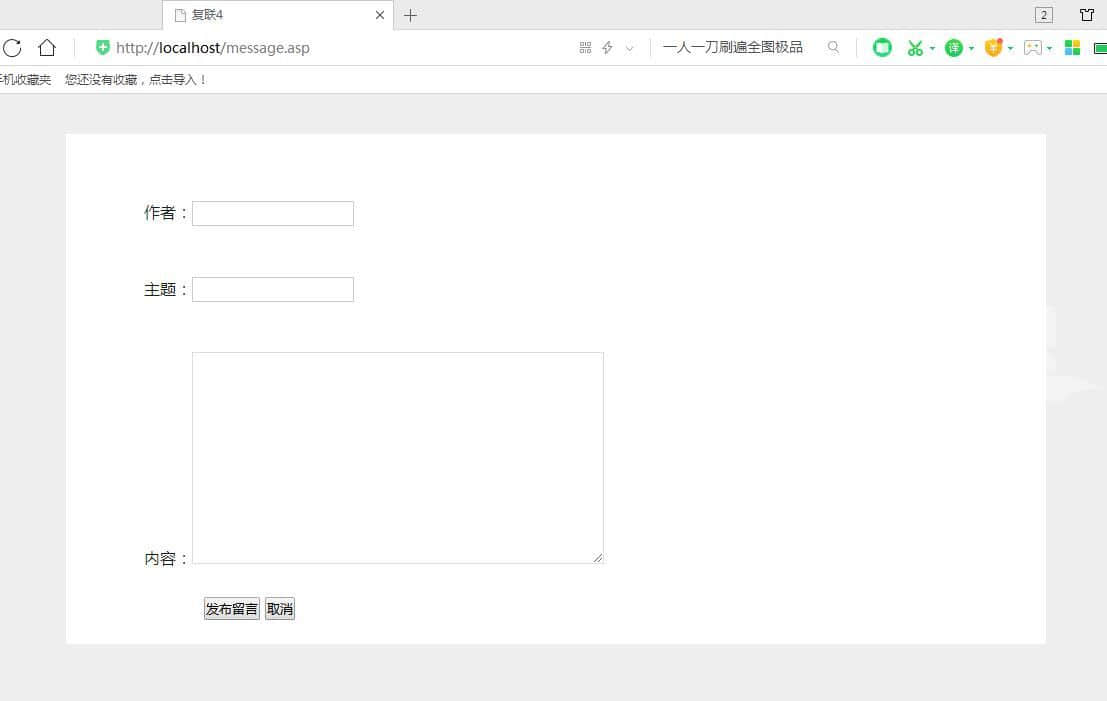Click the colorful four-square apps icon
This screenshot has height=701, width=1107.
tap(1072, 48)
